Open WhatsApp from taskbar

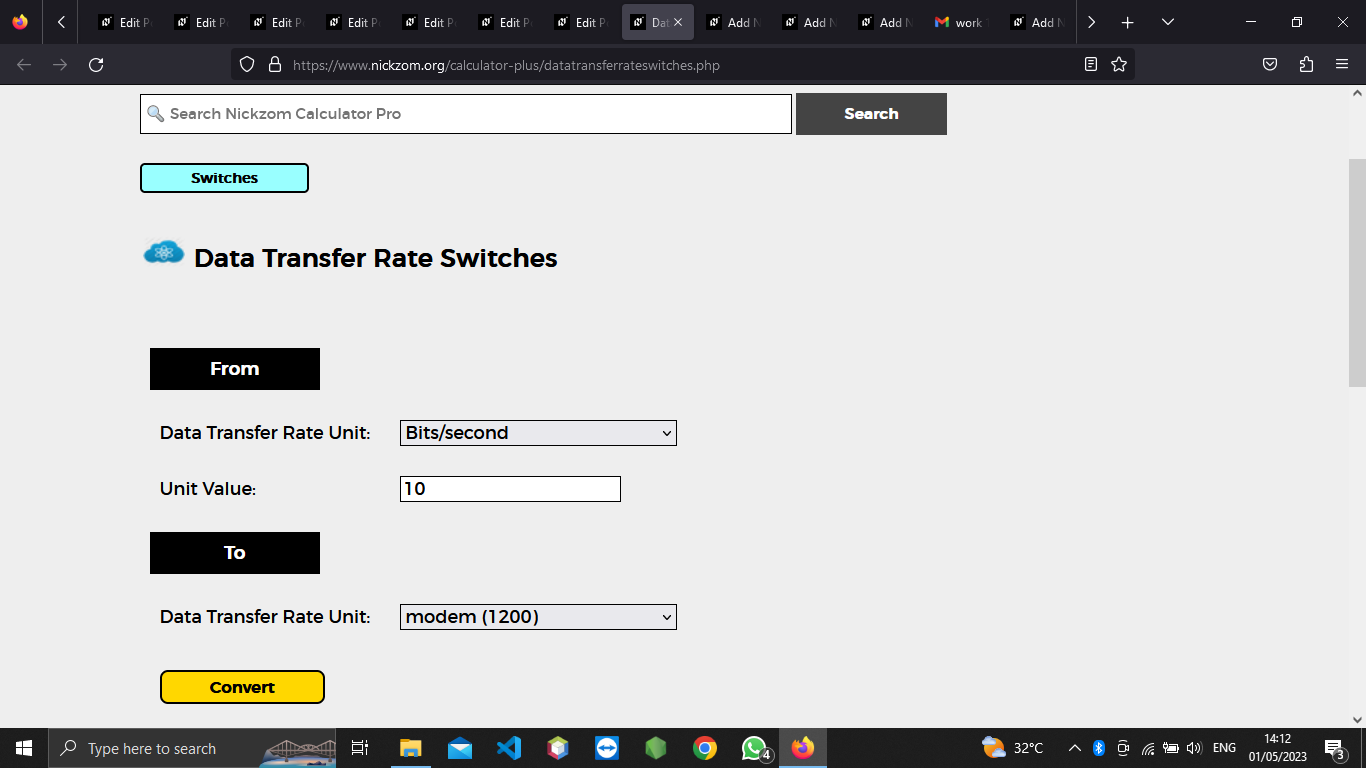[754, 748]
